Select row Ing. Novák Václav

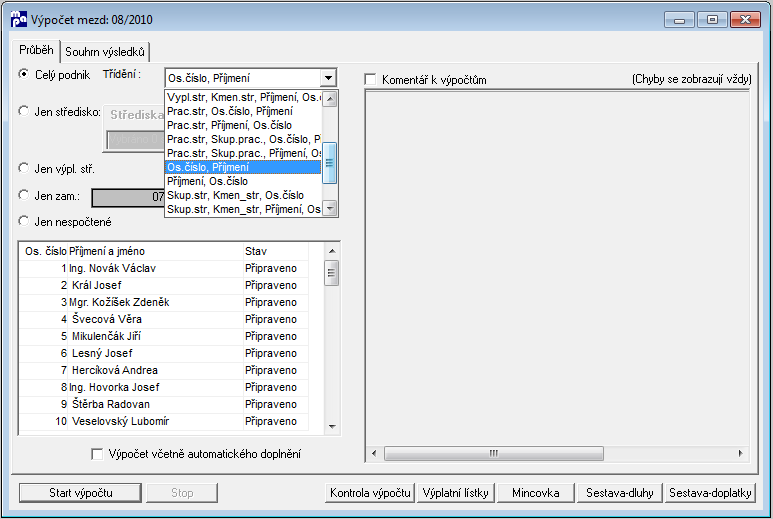coord(164,268)
